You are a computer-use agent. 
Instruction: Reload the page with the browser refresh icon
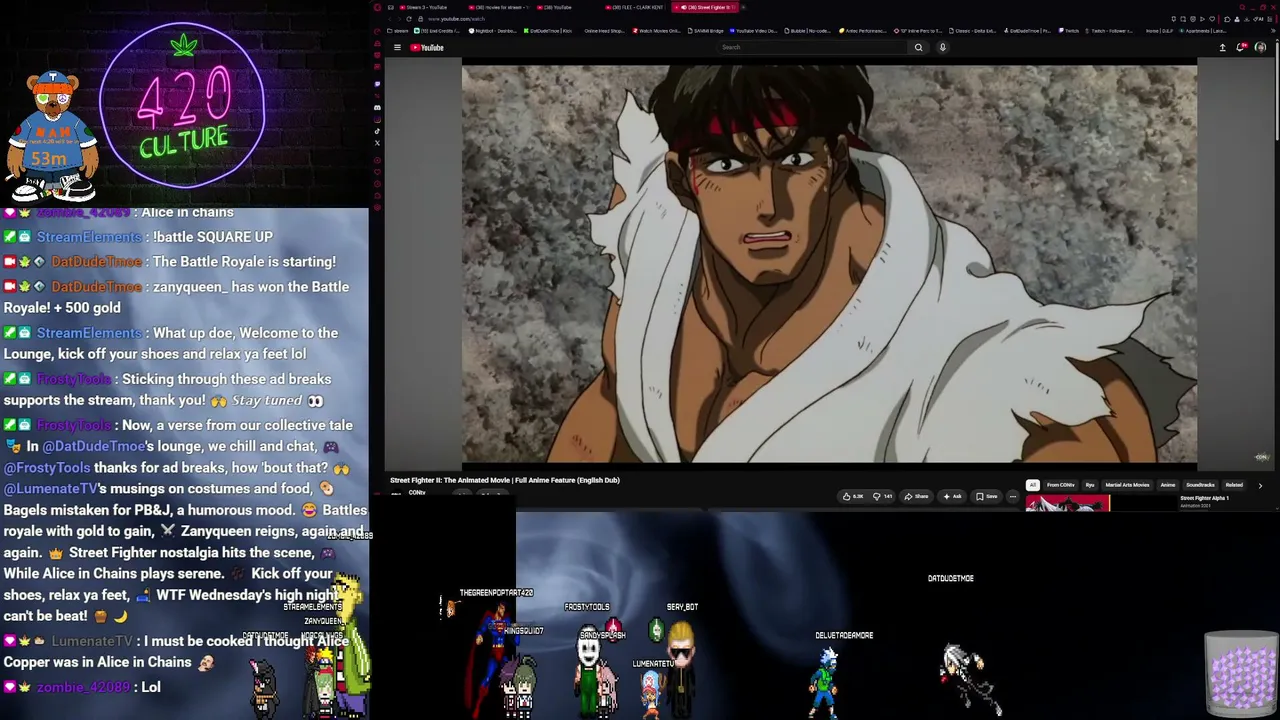tap(411, 19)
